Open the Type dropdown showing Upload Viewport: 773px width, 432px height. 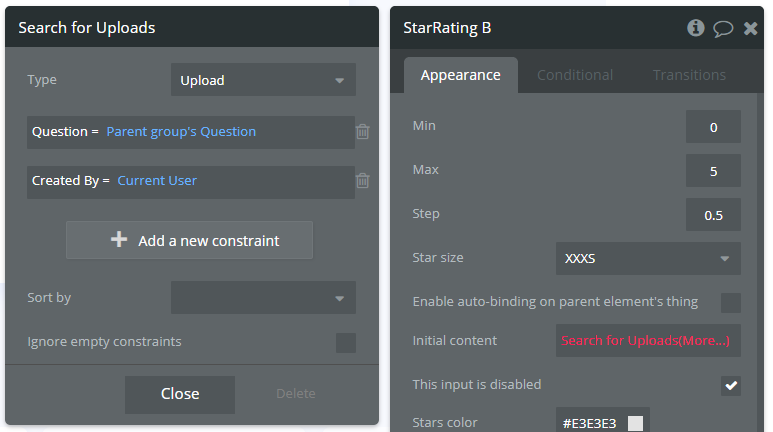pos(263,80)
